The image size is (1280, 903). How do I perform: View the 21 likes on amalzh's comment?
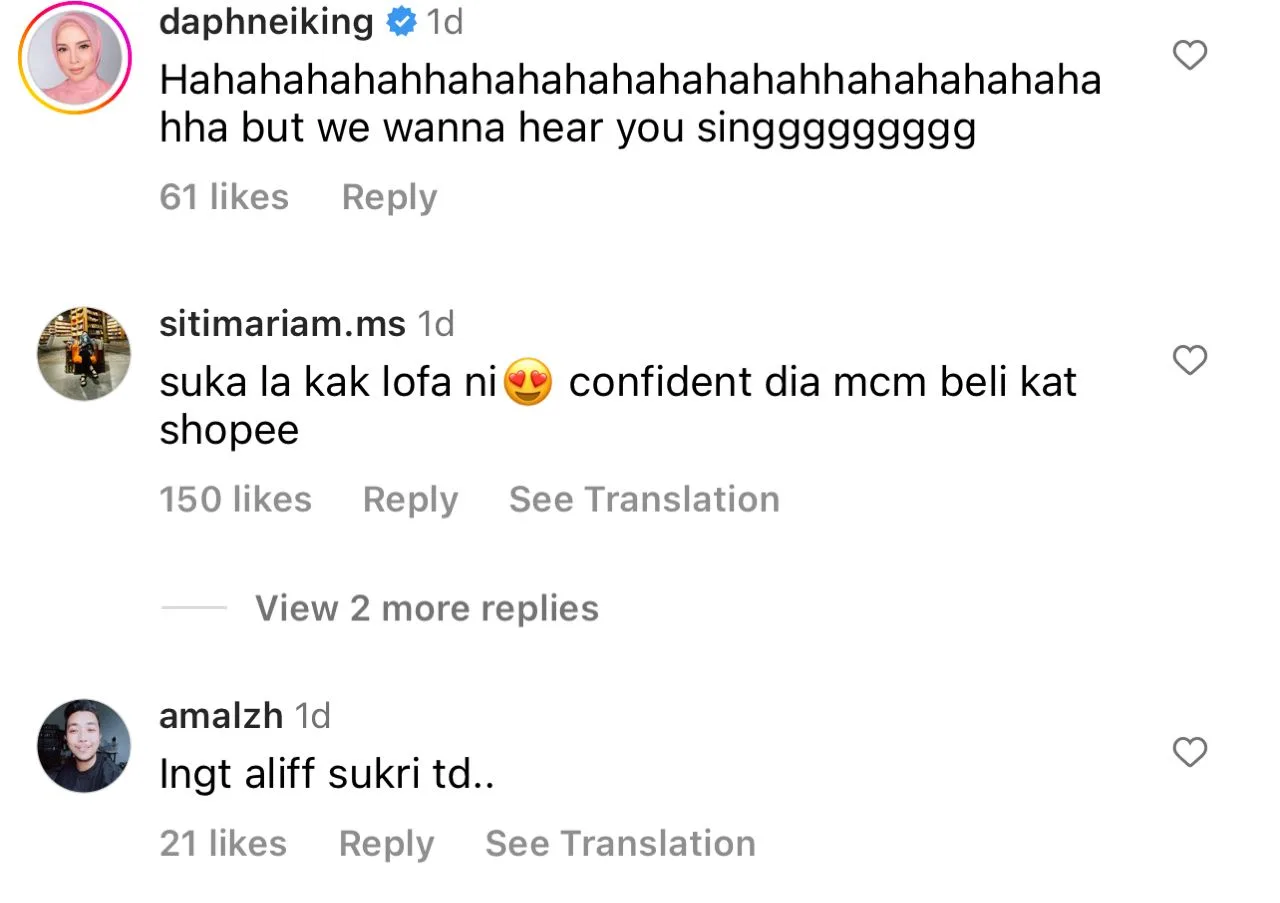223,844
